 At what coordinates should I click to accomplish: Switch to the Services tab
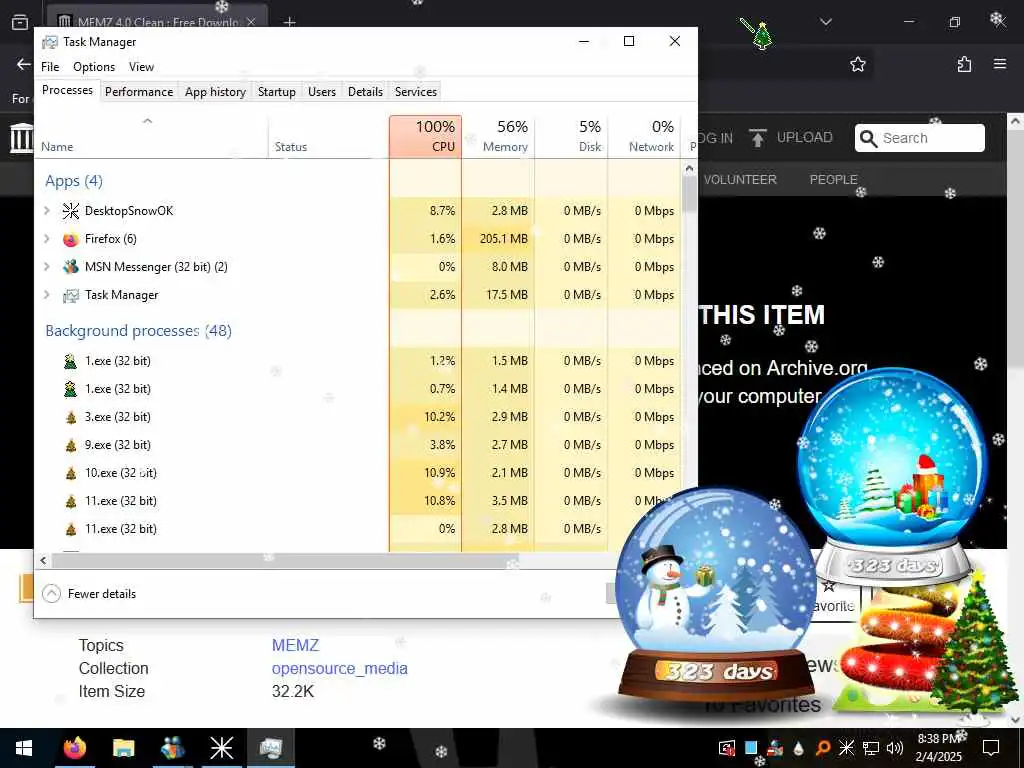[x=415, y=91]
